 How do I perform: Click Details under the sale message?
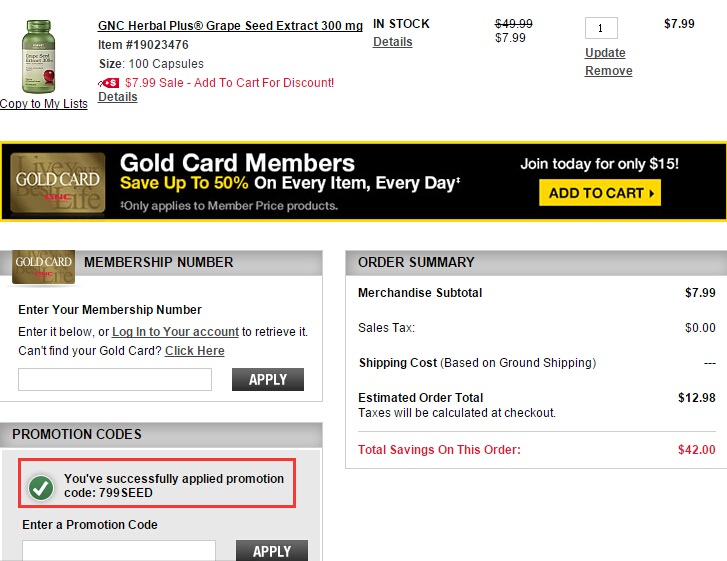[118, 97]
